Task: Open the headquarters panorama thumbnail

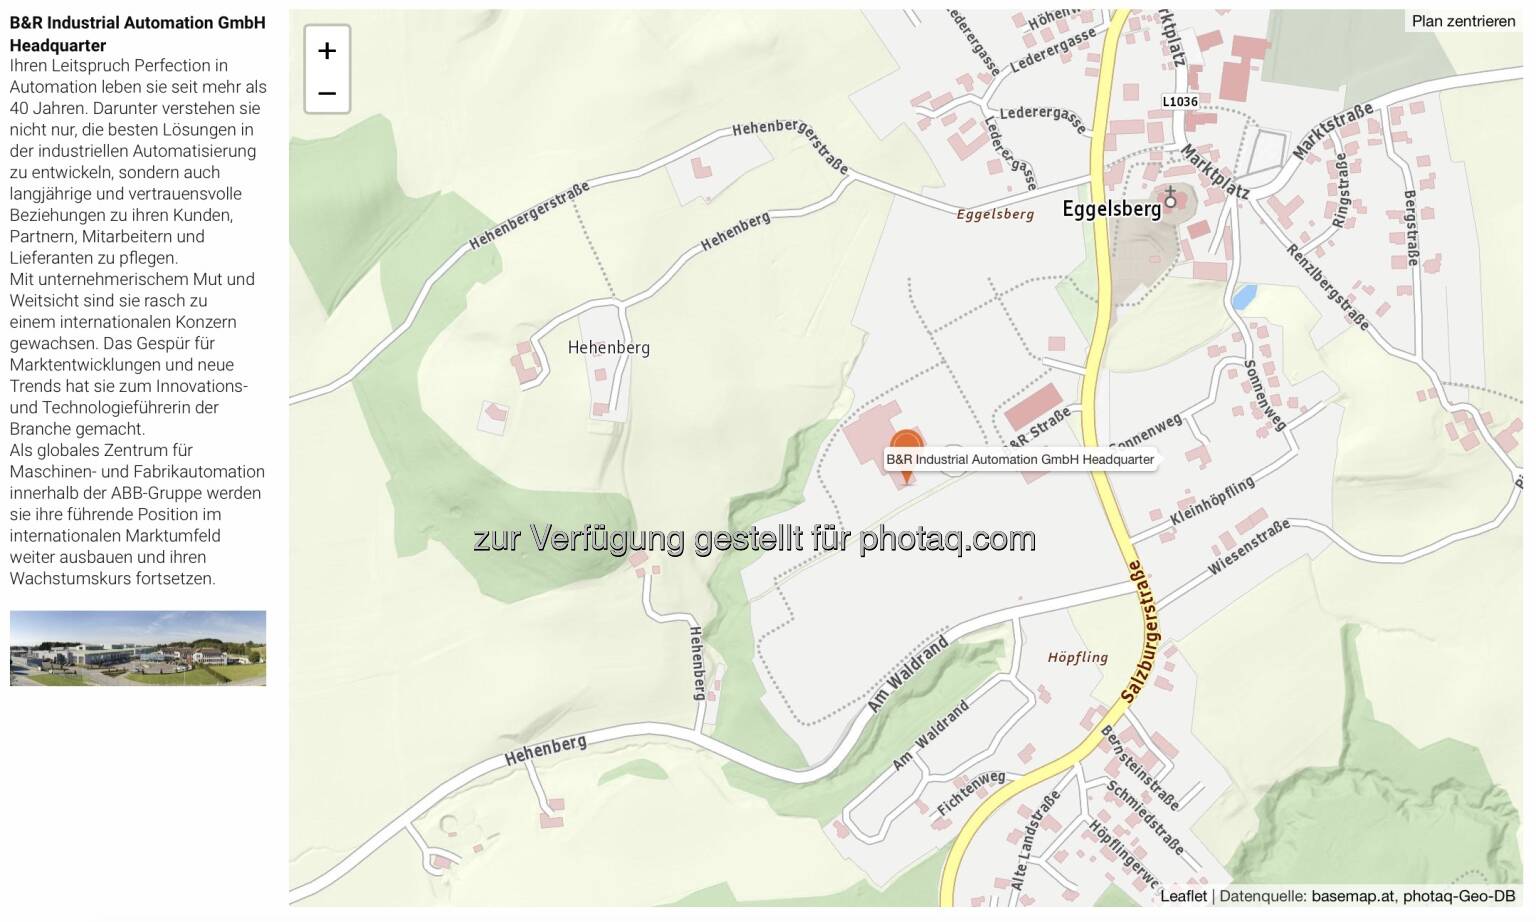Action: coord(138,648)
